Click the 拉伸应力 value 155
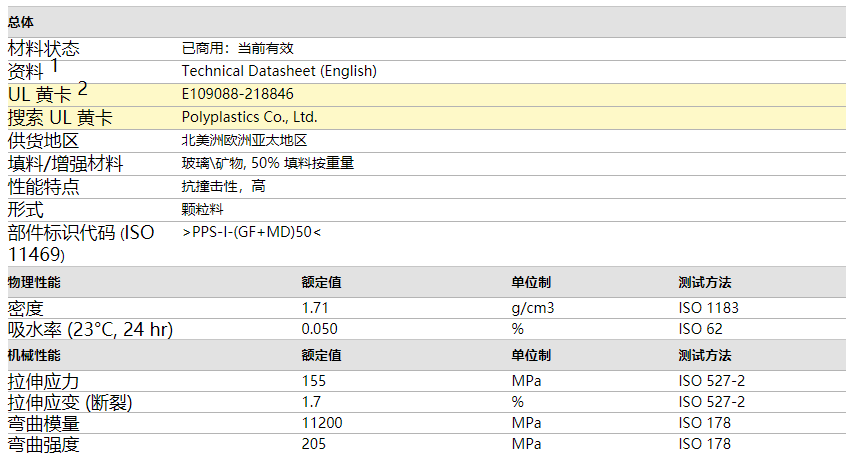The height and width of the screenshot is (462, 847). click(314, 381)
